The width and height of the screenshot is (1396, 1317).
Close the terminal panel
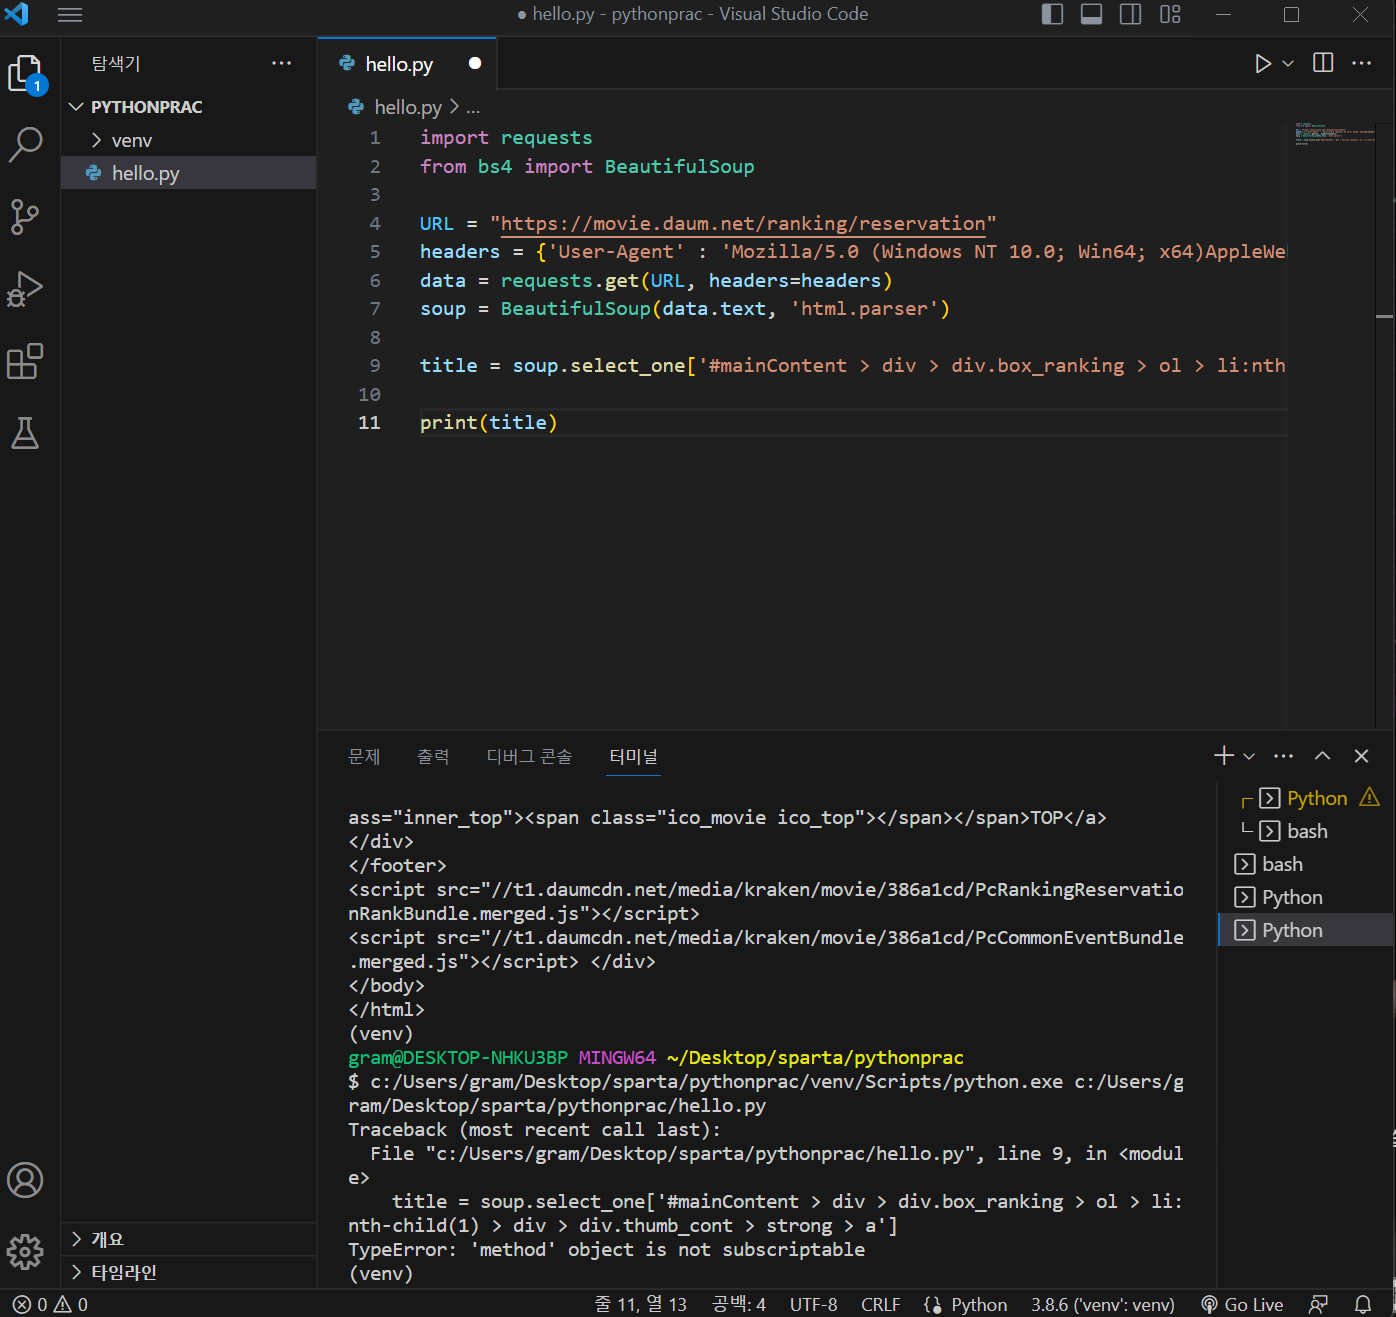[1361, 756]
